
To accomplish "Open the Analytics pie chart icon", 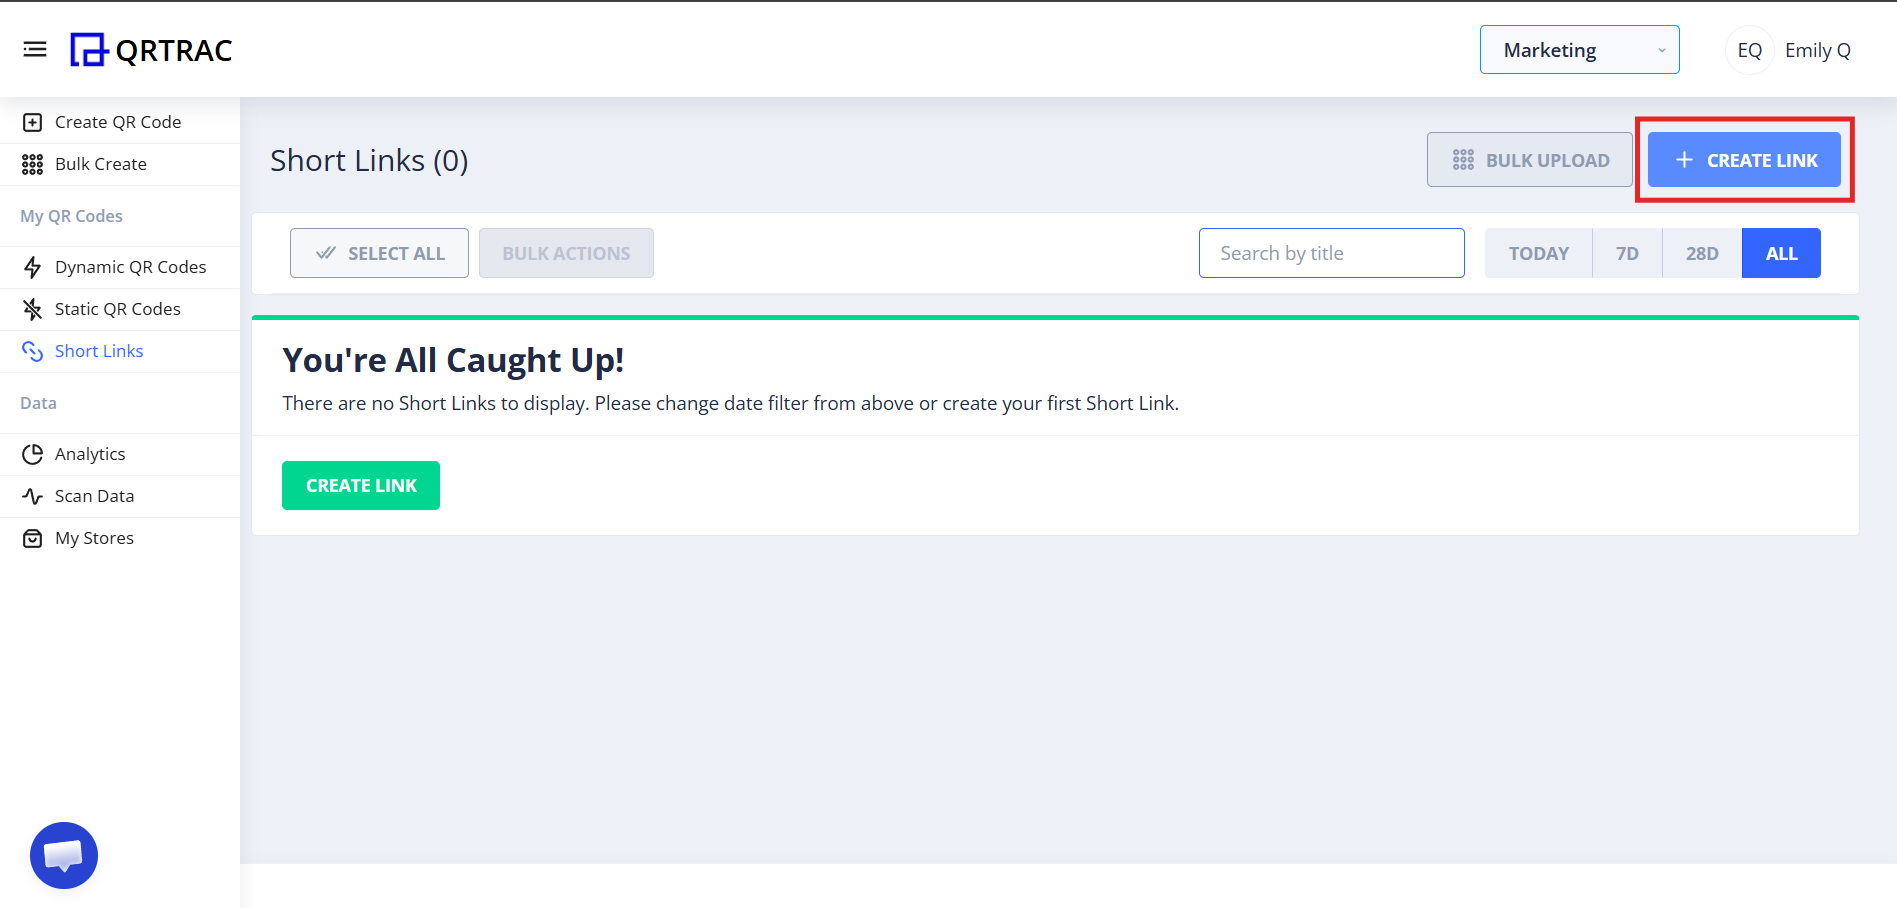I will pyautogui.click(x=33, y=453).
